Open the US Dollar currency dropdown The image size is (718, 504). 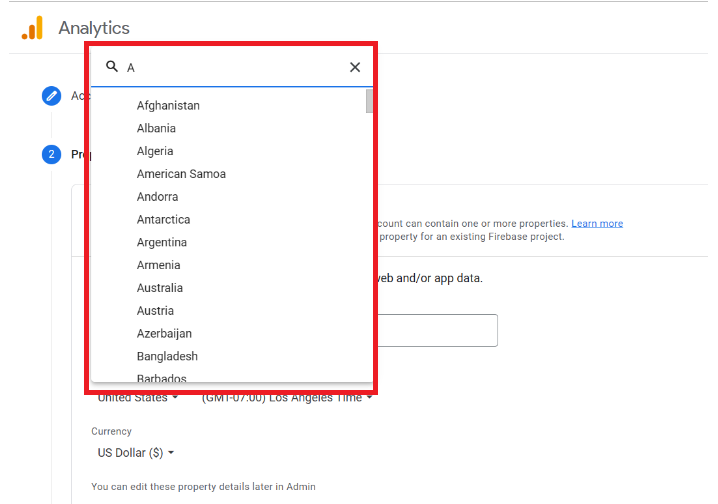pos(136,453)
